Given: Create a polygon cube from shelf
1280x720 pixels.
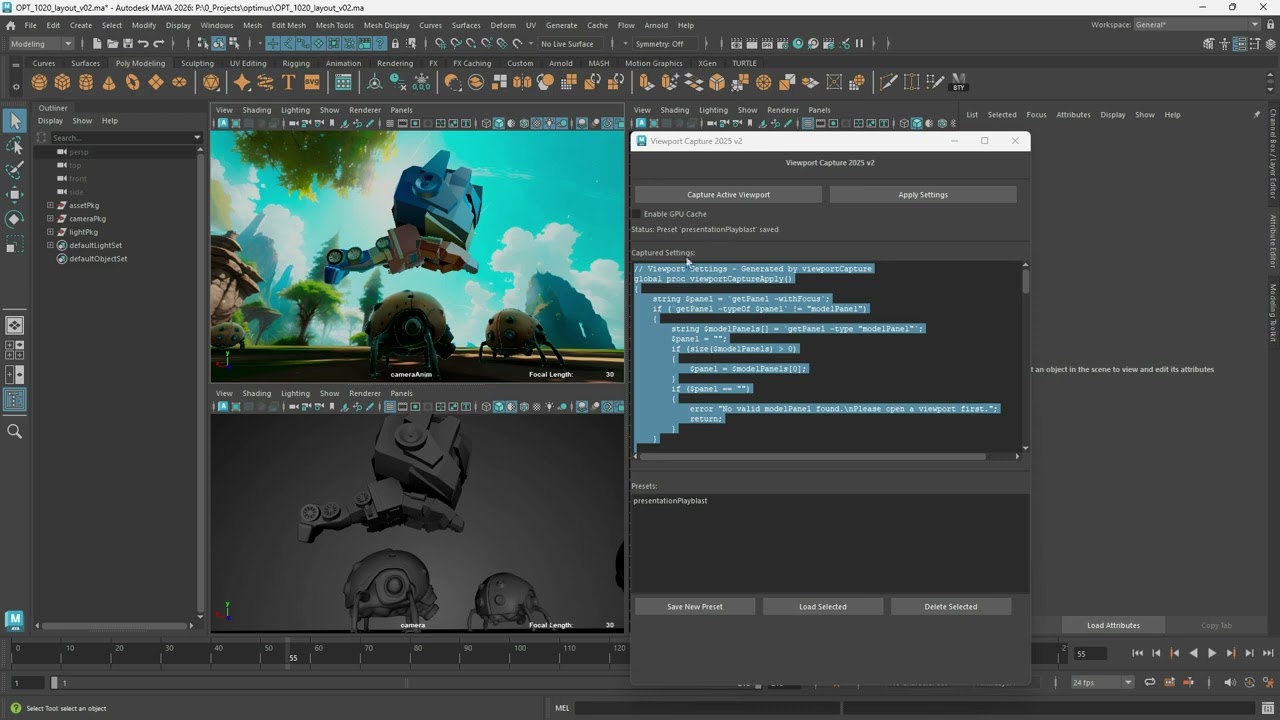Looking at the screenshot, I should [x=62, y=82].
